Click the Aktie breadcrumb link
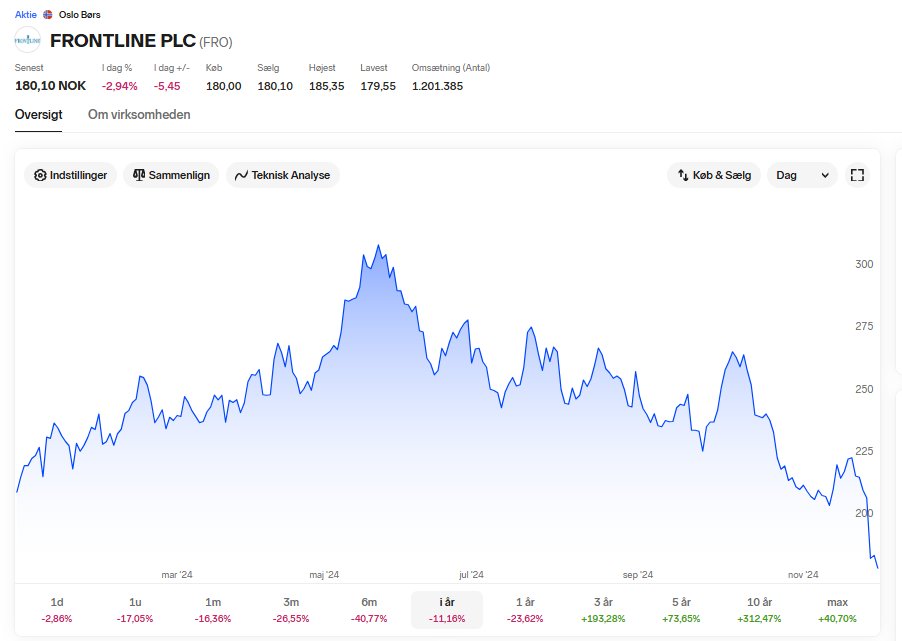Viewport: 902px width, 641px height. (26, 14)
